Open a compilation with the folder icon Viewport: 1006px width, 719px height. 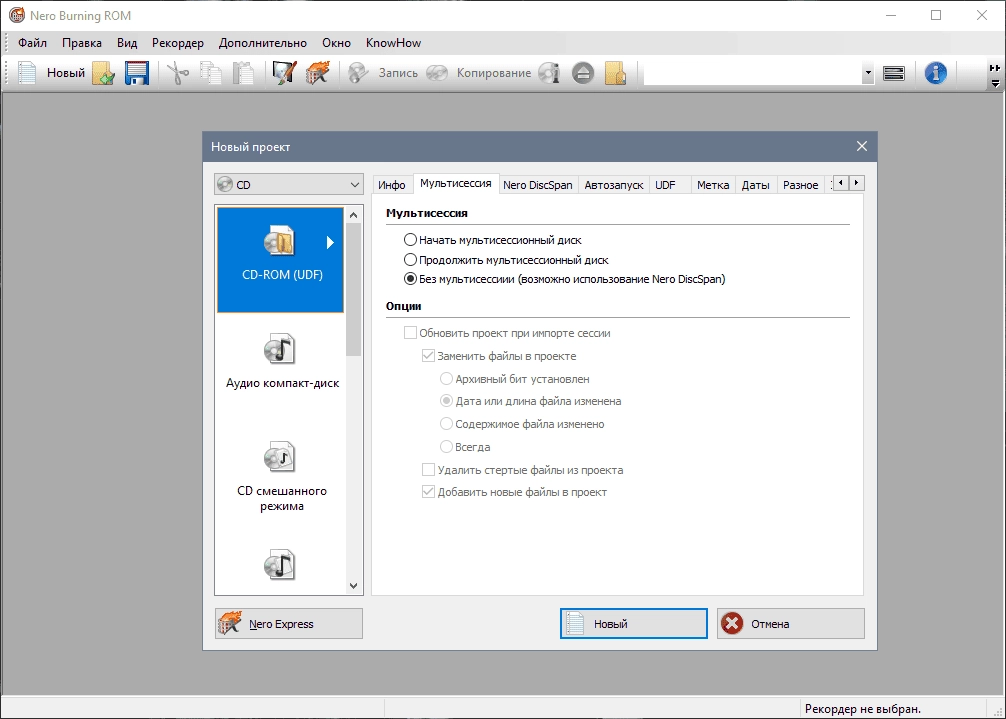(x=103, y=73)
